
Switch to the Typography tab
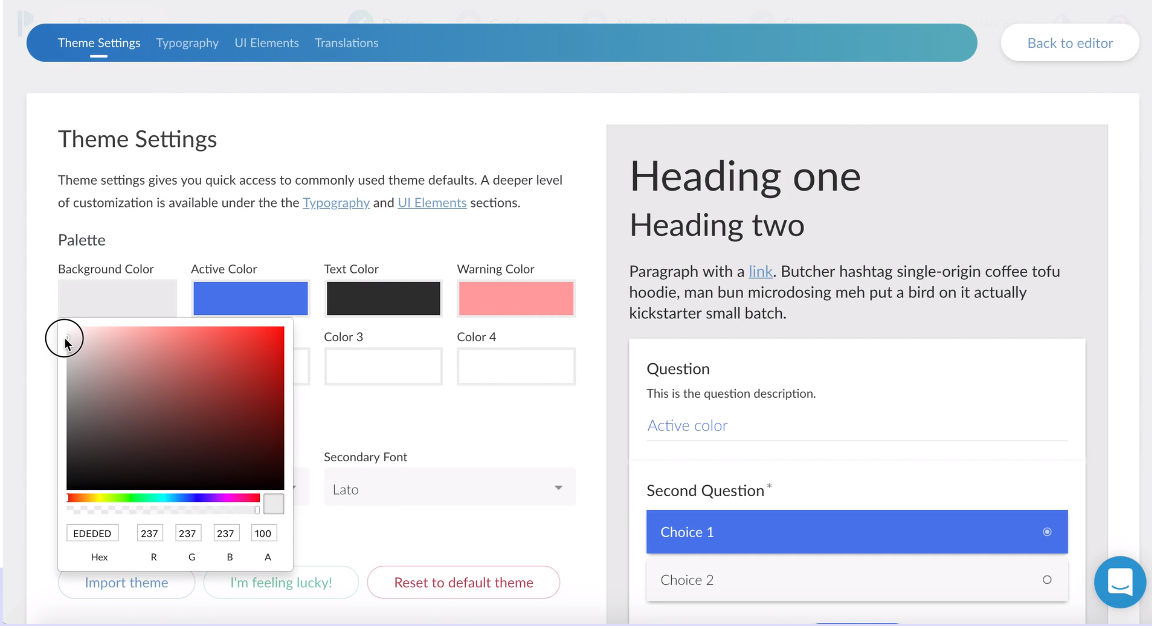[x=187, y=43]
